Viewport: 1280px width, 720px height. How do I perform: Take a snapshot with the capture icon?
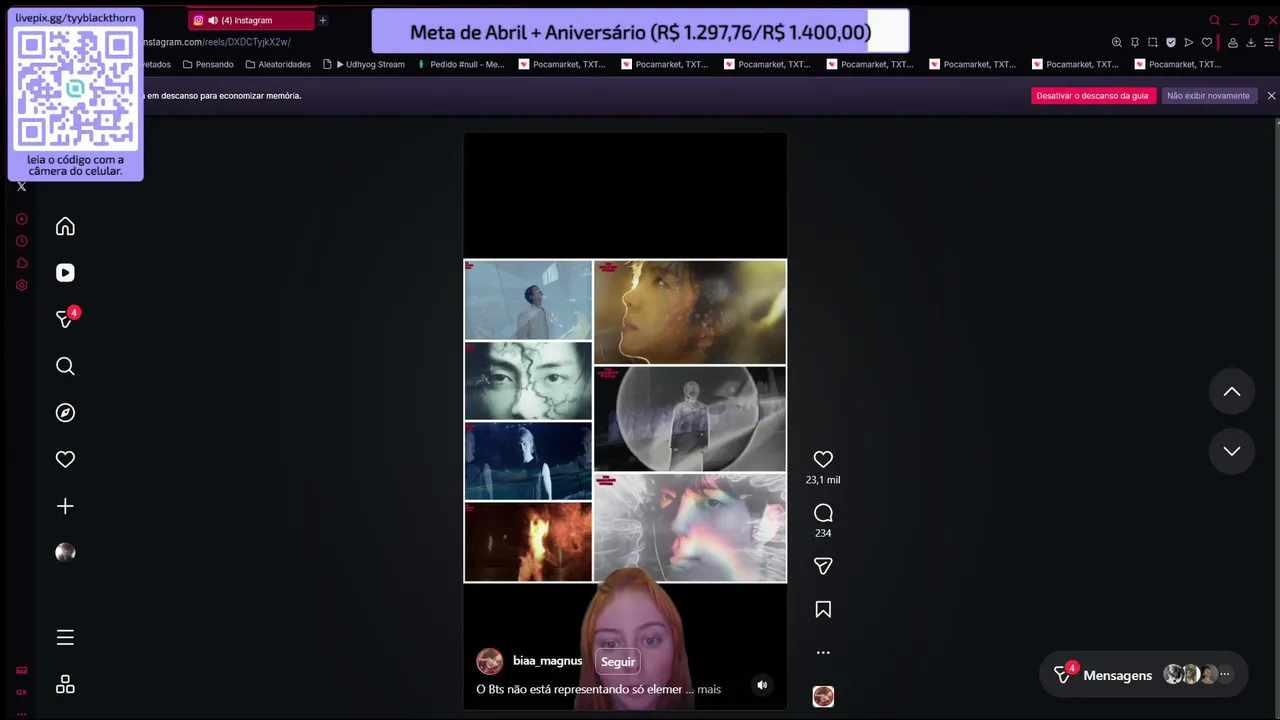pos(1152,42)
